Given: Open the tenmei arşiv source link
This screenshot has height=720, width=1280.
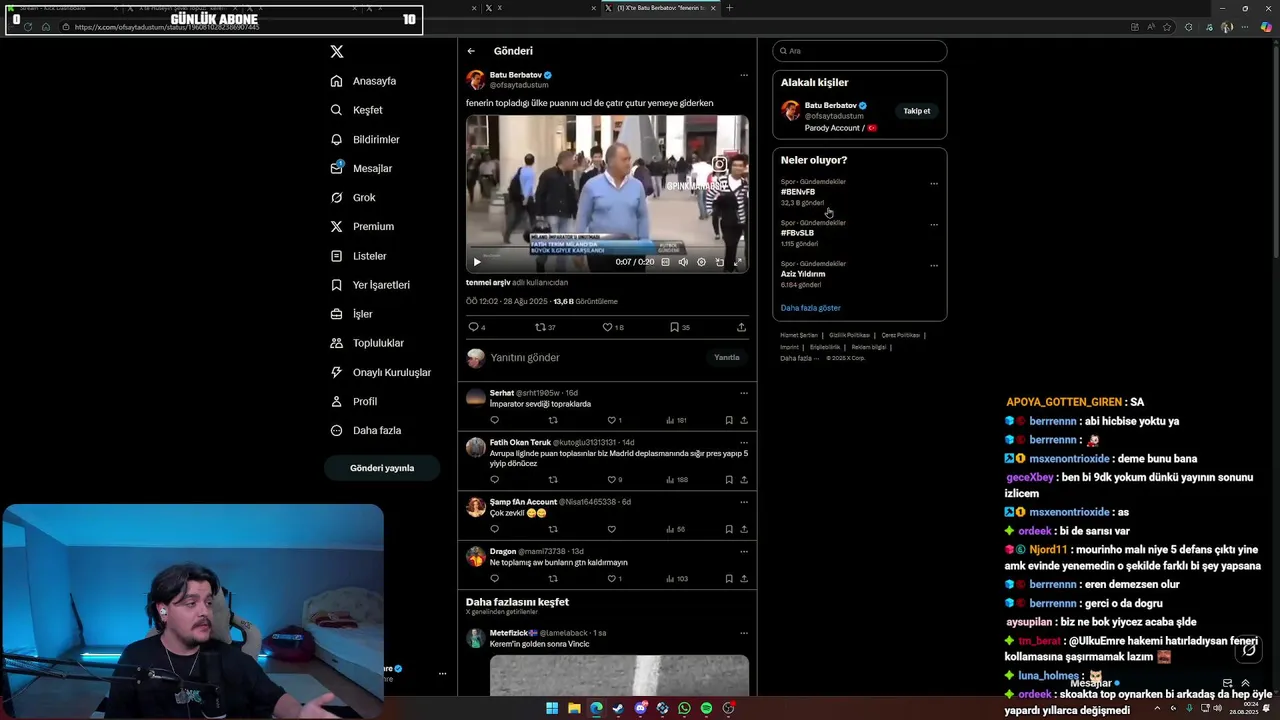Looking at the screenshot, I should tap(488, 283).
